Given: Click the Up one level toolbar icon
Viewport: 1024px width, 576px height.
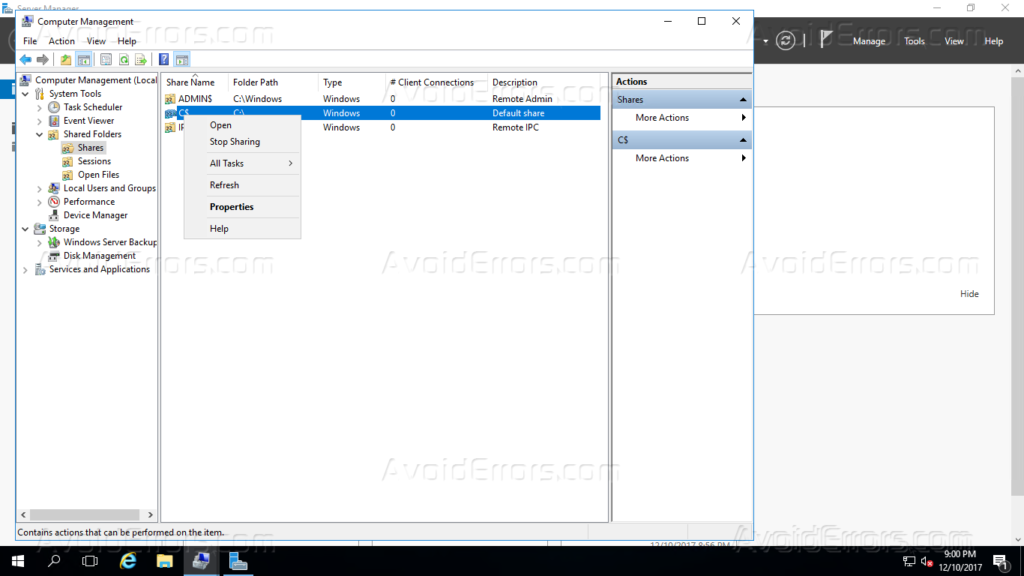Looking at the screenshot, I should pyautogui.click(x=66, y=60).
